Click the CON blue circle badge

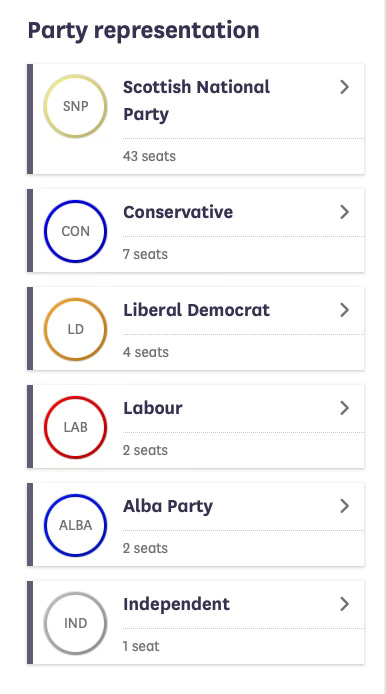point(75,231)
